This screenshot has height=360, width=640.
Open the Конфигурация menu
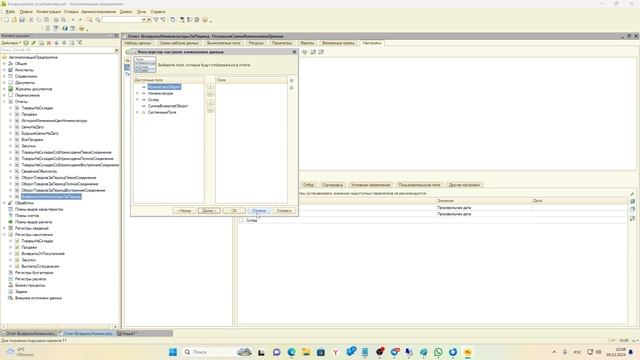(x=49, y=12)
